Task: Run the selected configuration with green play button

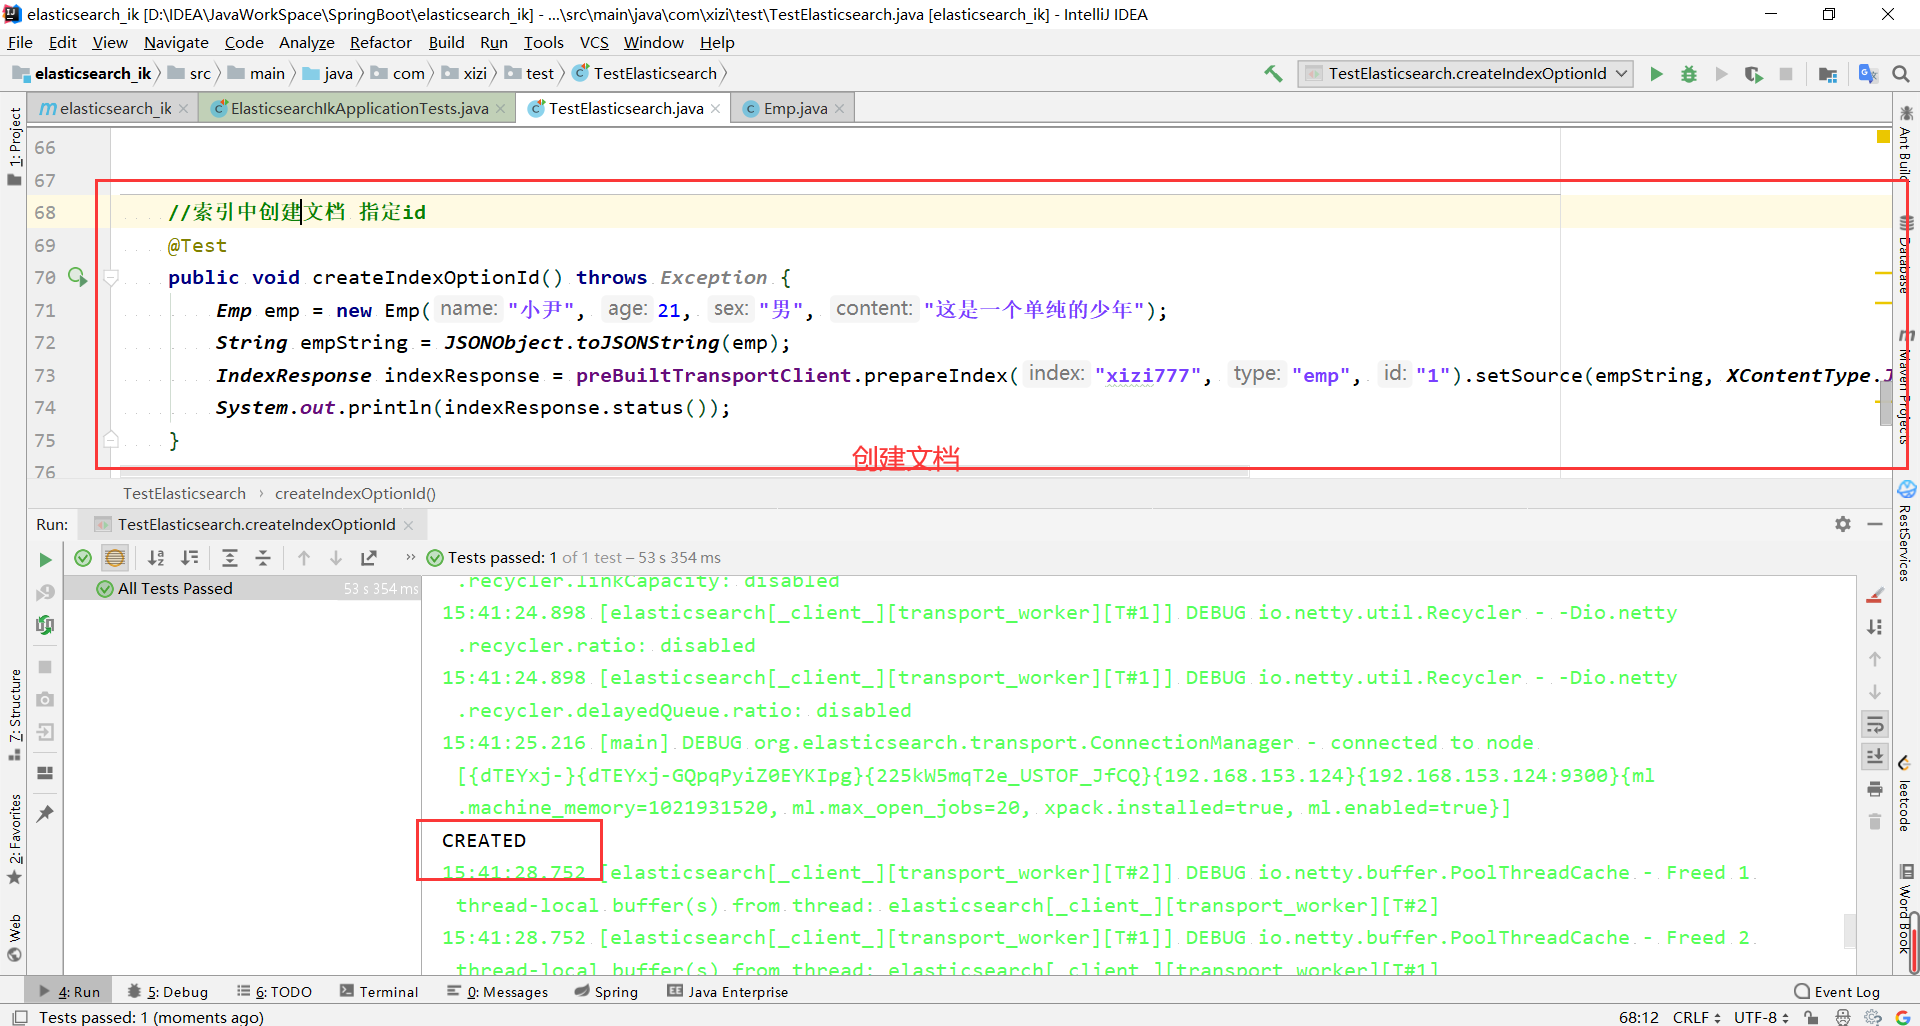Action: tap(1657, 74)
